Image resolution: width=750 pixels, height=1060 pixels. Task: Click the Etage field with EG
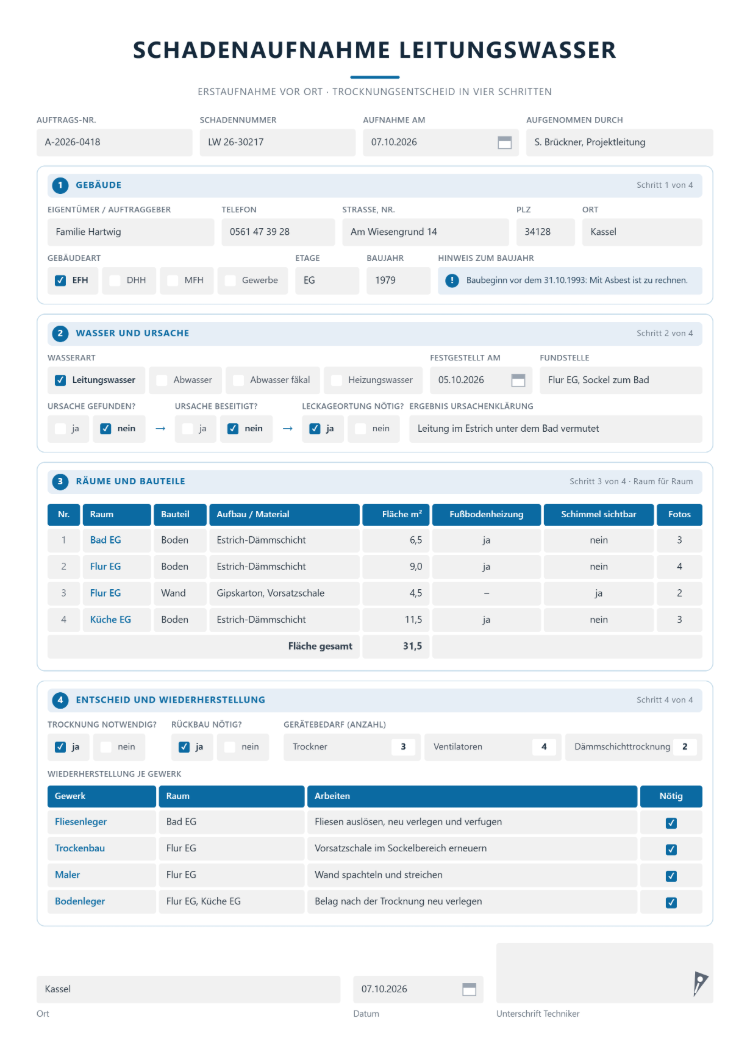pyautogui.click(x=327, y=281)
